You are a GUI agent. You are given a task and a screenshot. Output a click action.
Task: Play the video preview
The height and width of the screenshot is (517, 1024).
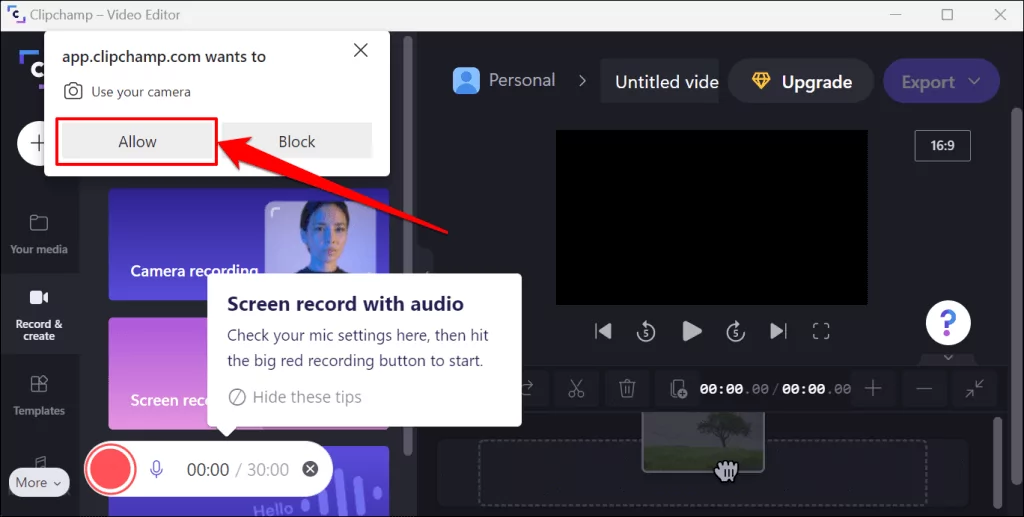692,331
